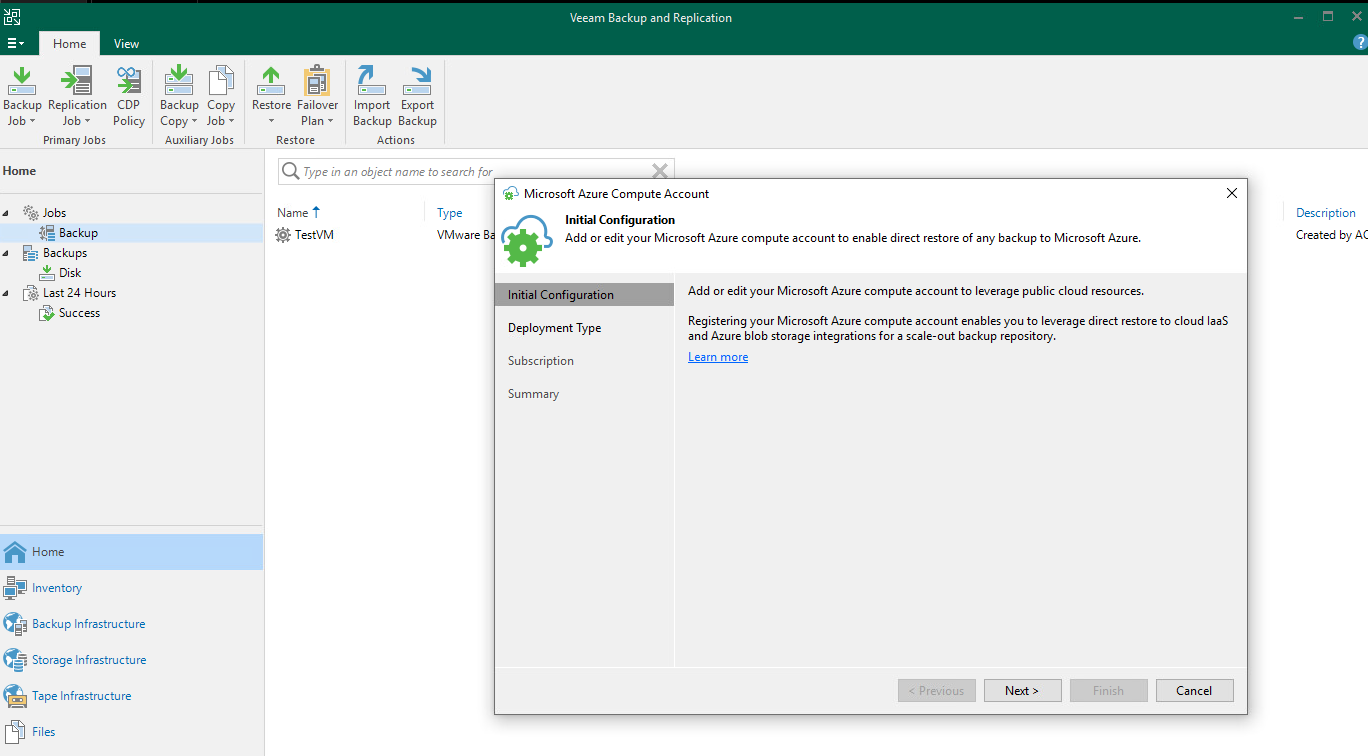1368x756 pixels.
Task: Open Backup Job dropdown arrow
Action: [32, 122]
